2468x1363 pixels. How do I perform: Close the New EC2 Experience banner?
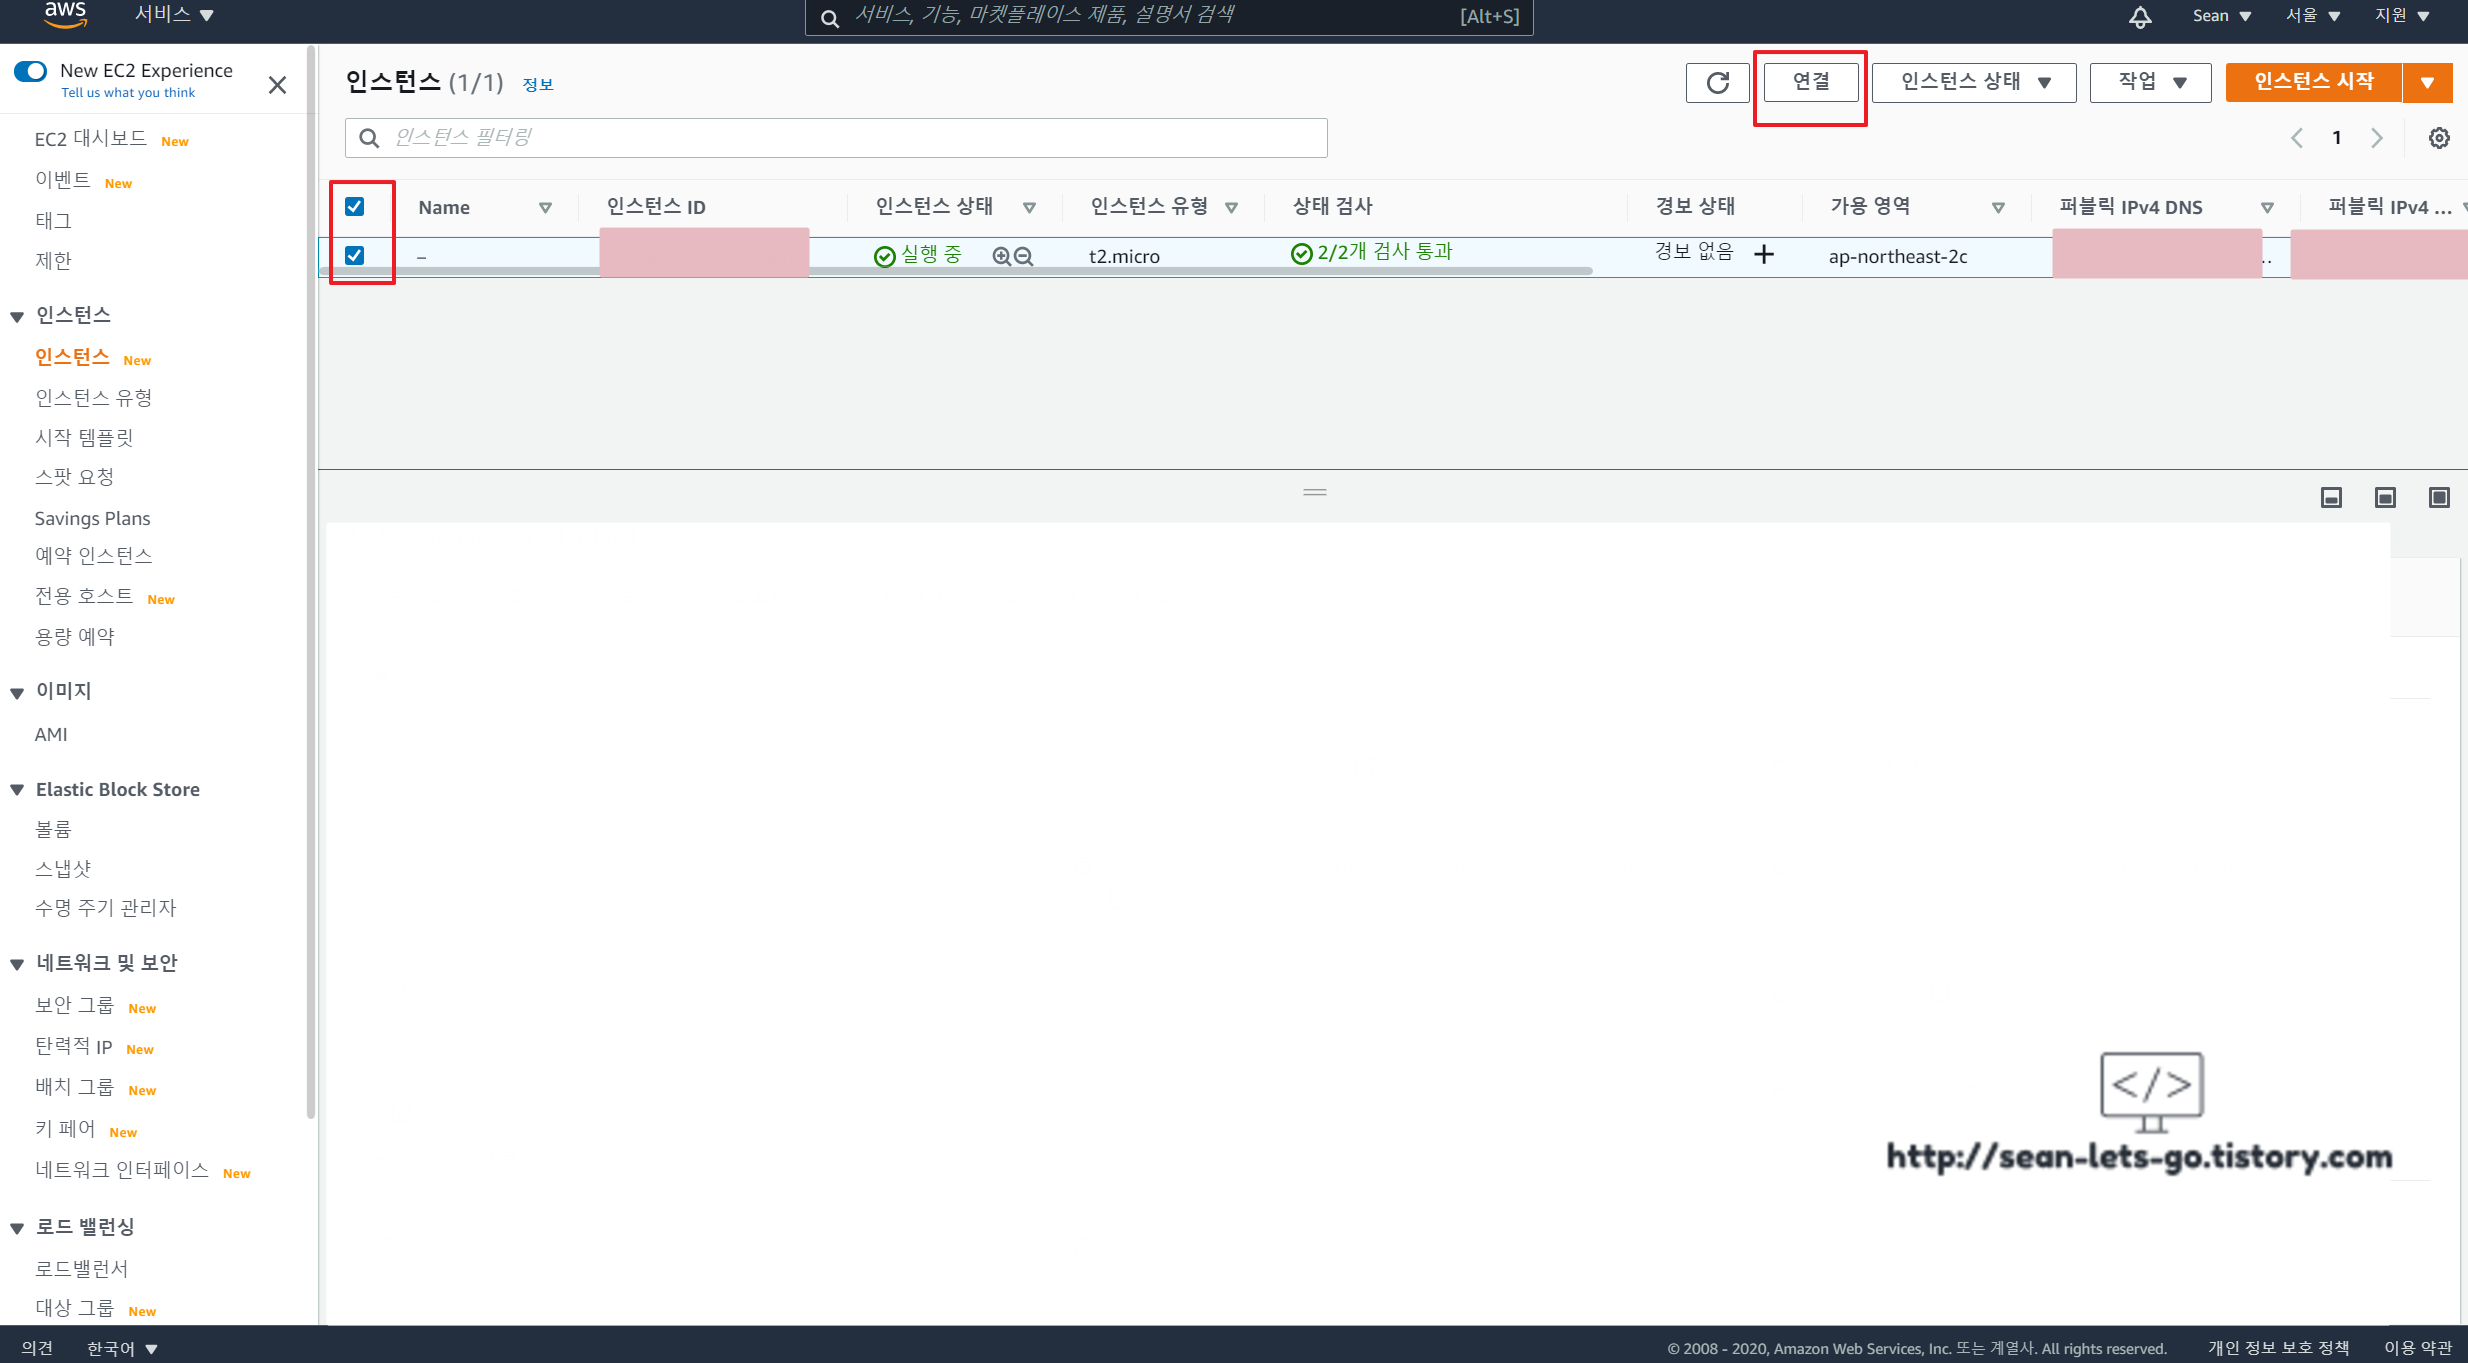[x=277, y=85]
